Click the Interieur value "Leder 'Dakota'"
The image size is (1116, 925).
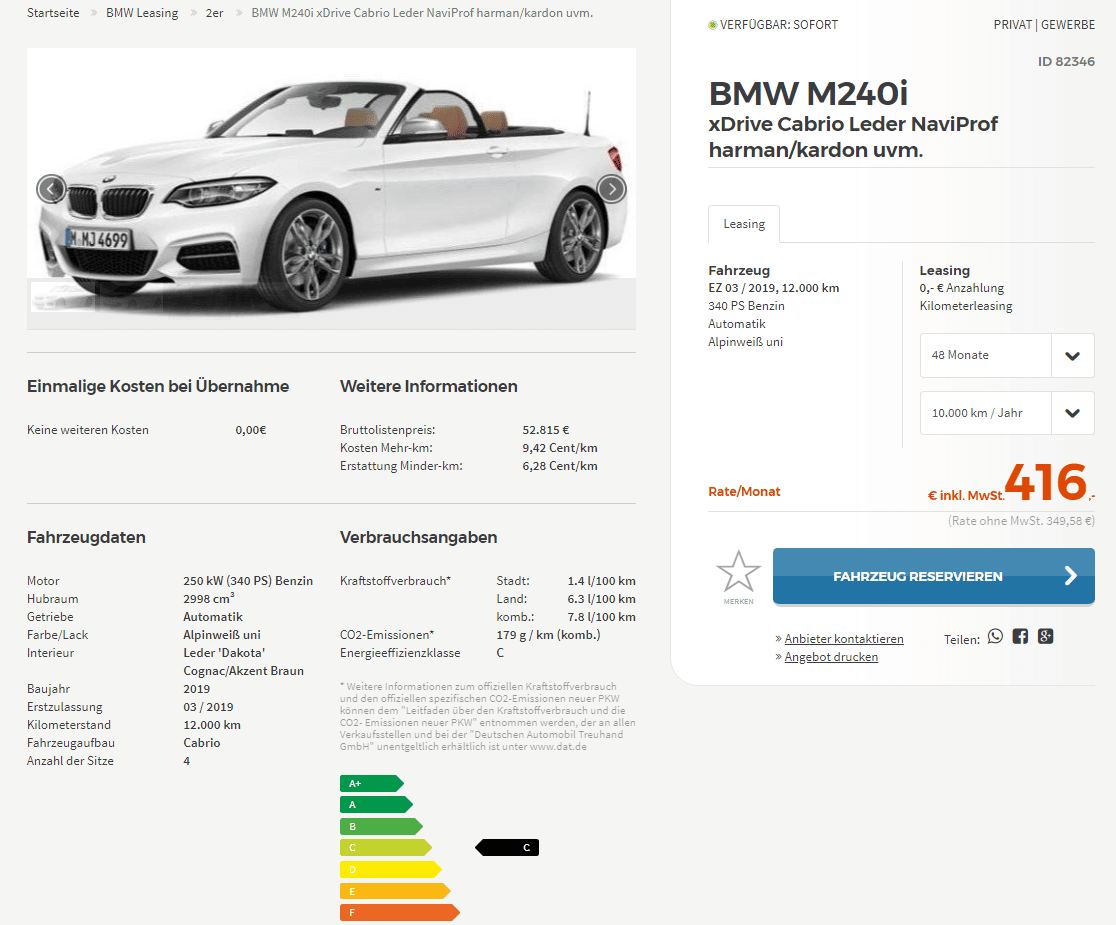pos(224,652)
